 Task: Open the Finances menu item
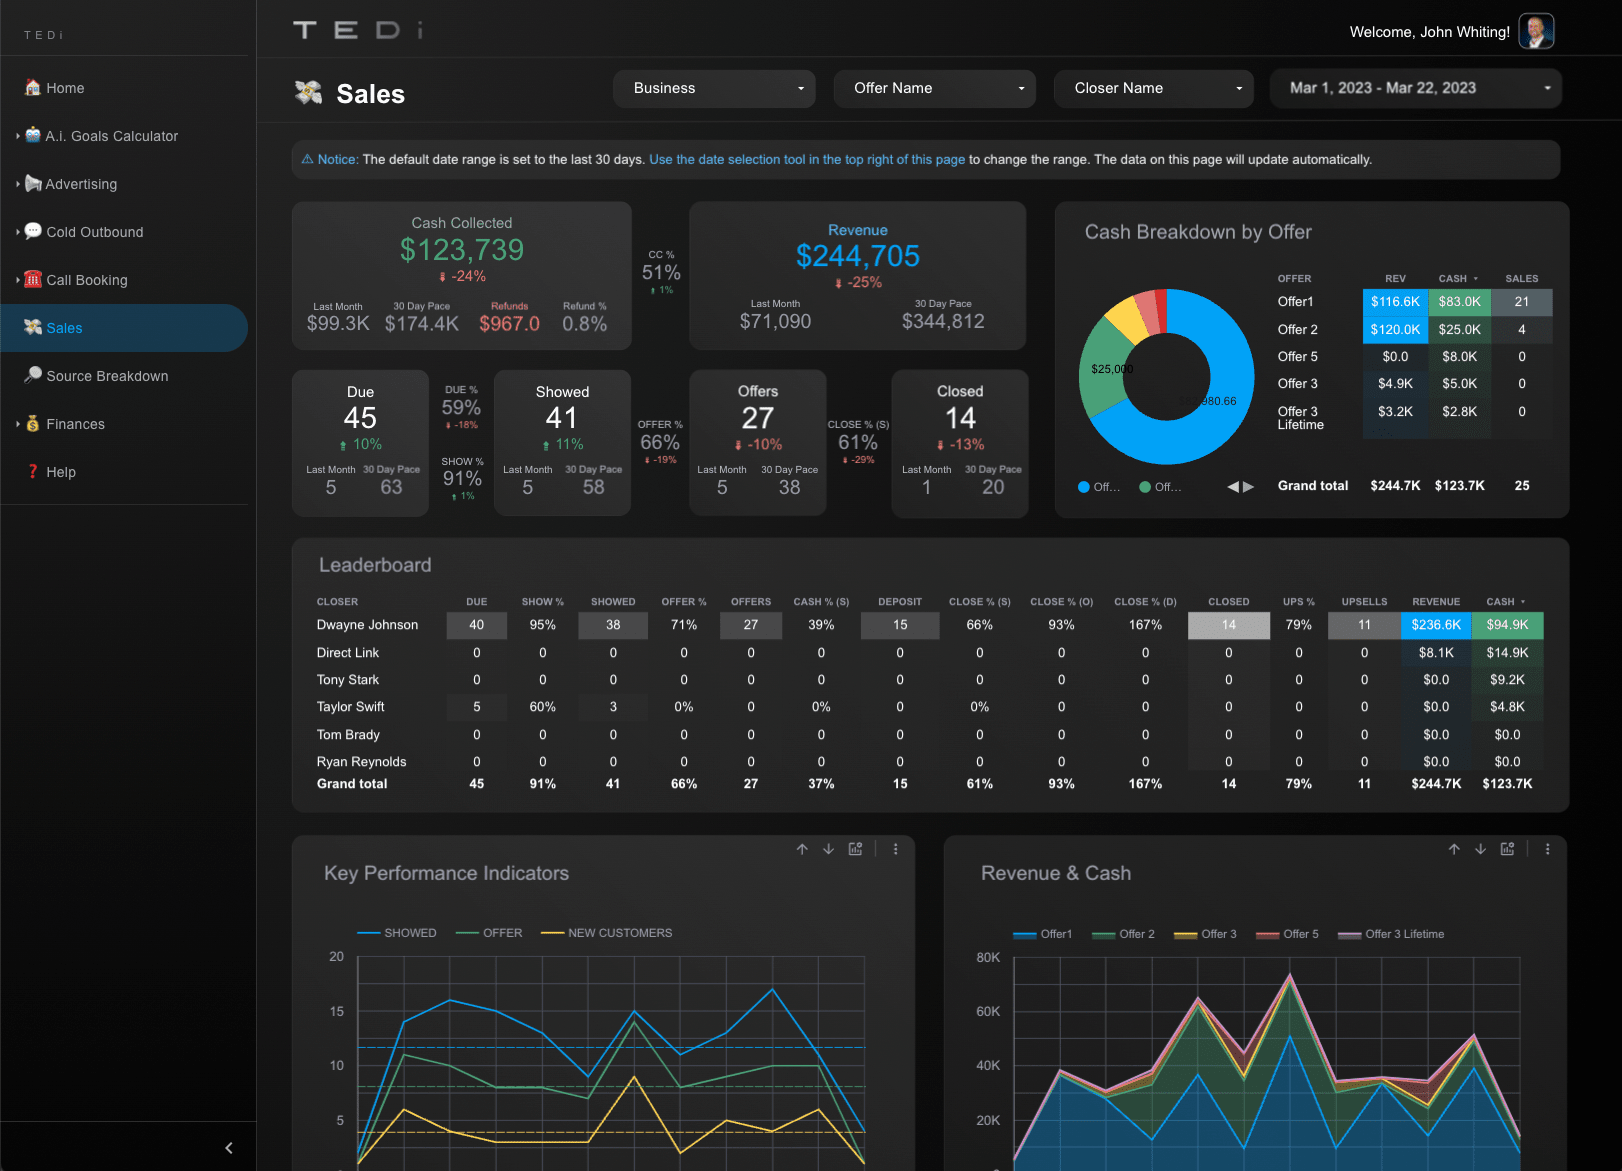pos(124,424)
